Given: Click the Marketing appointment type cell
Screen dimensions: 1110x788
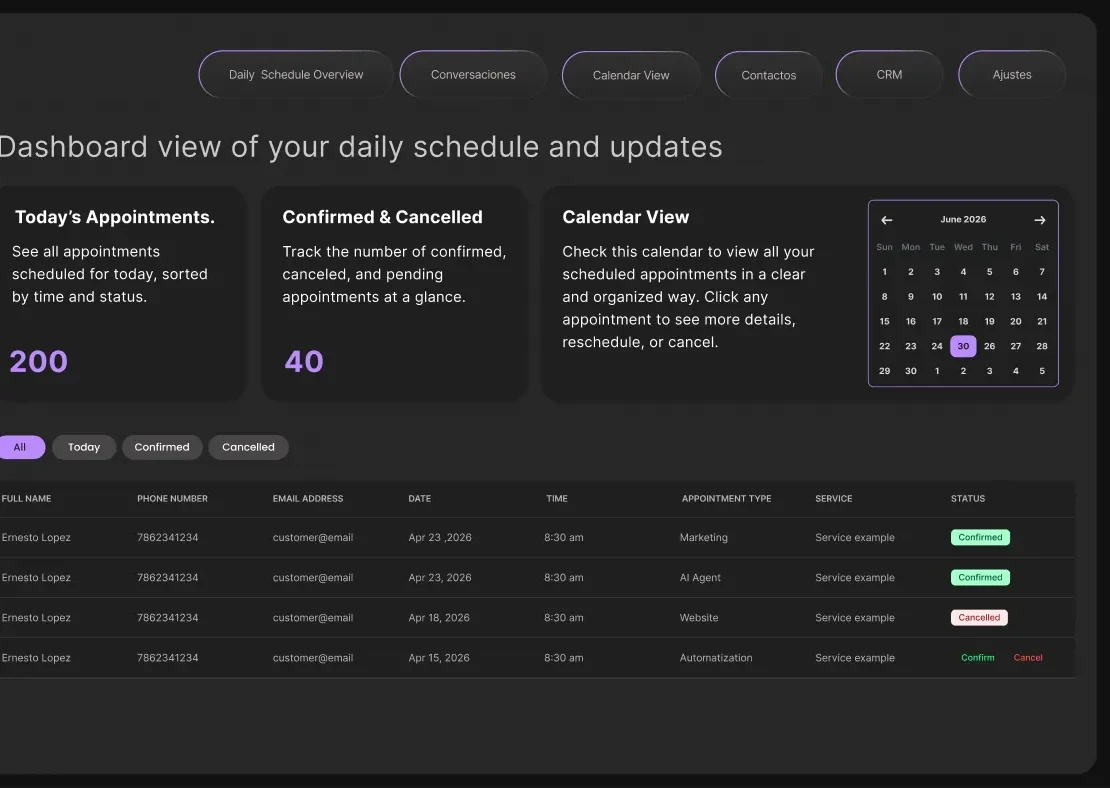Looking at the screenshot, I should tap(704, 537).
